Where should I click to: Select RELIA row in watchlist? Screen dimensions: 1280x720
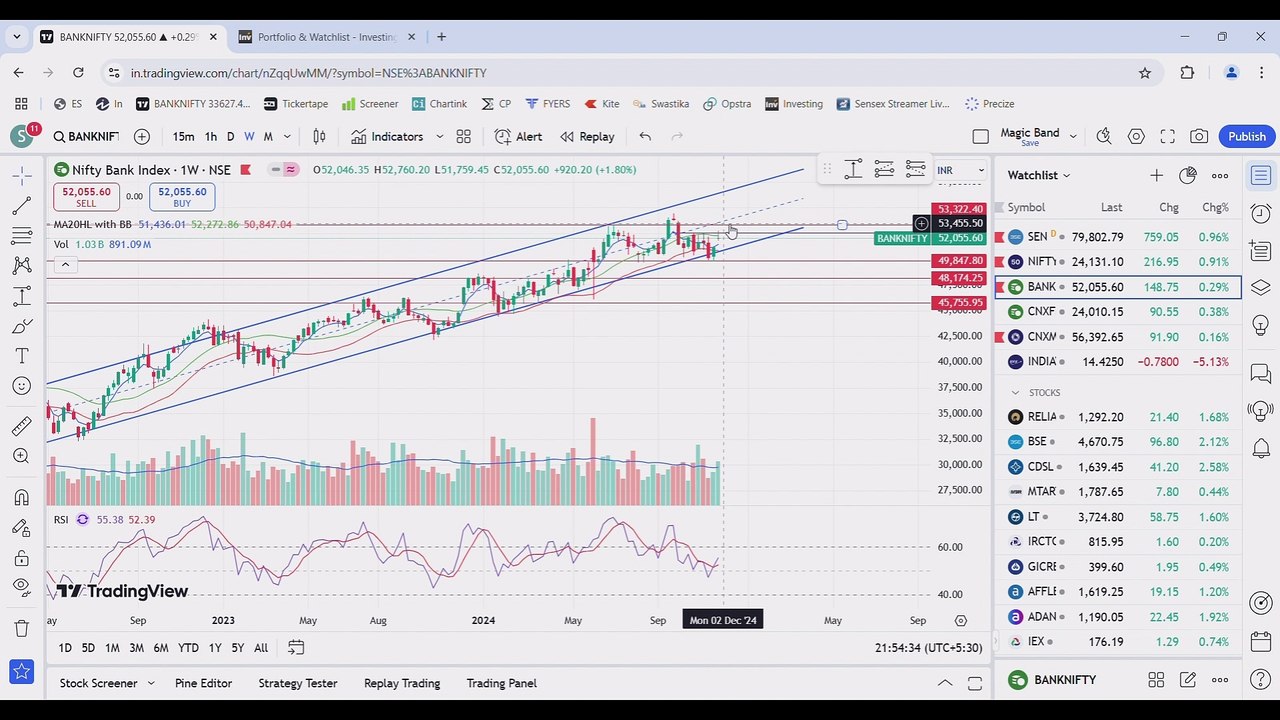click(1118, 417)
